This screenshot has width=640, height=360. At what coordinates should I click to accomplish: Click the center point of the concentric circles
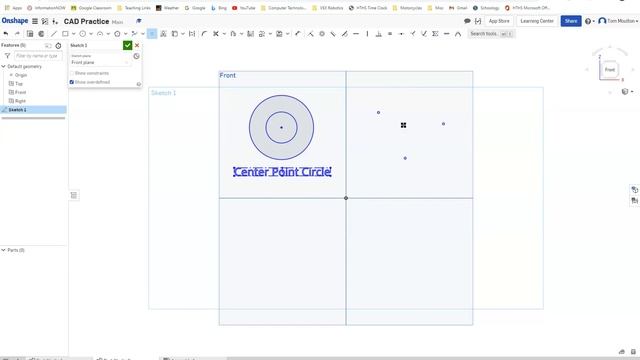coord(281,128)
